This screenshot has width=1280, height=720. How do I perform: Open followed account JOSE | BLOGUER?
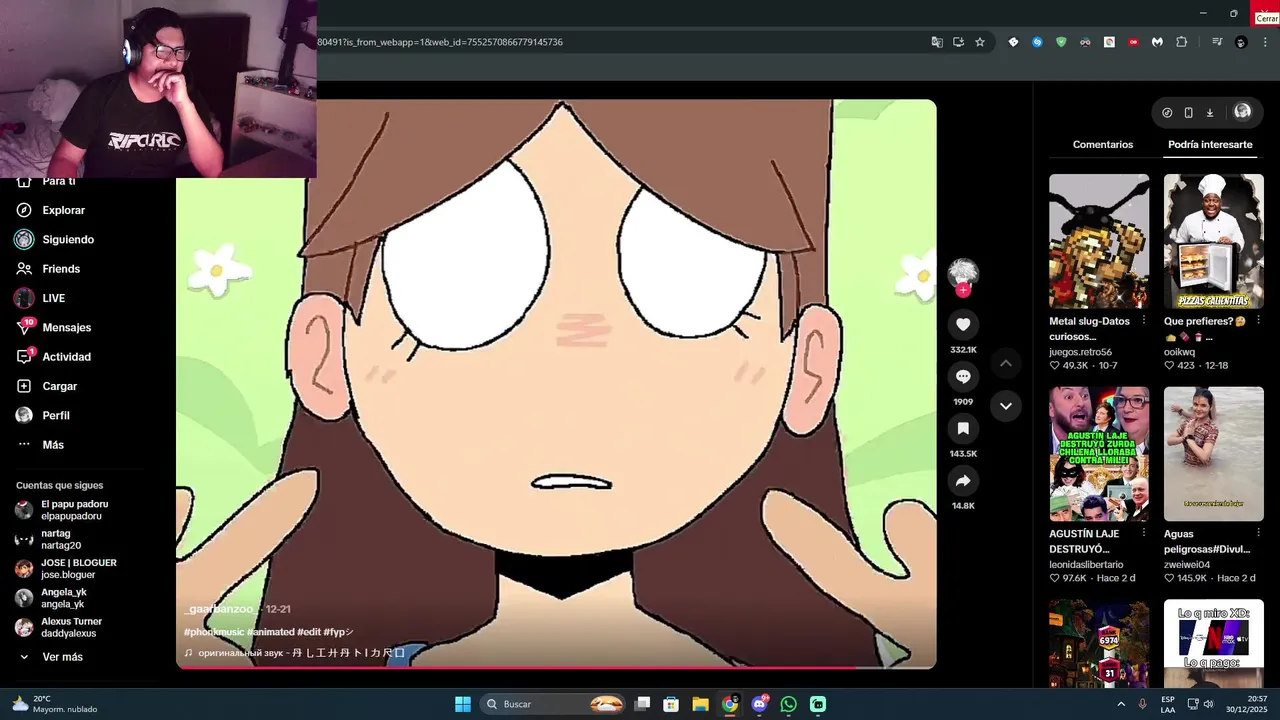(x=78, y=568)
